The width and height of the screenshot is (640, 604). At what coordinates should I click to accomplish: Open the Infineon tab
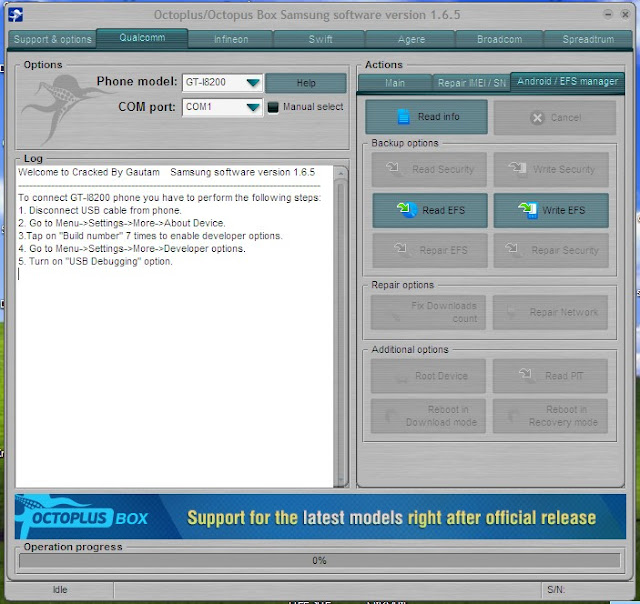click(x=231, y=40)
